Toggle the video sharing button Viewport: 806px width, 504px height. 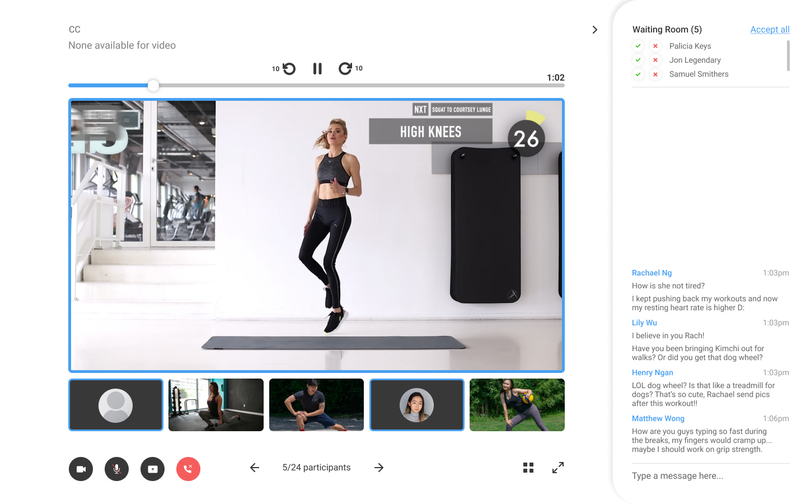[153, 469]
